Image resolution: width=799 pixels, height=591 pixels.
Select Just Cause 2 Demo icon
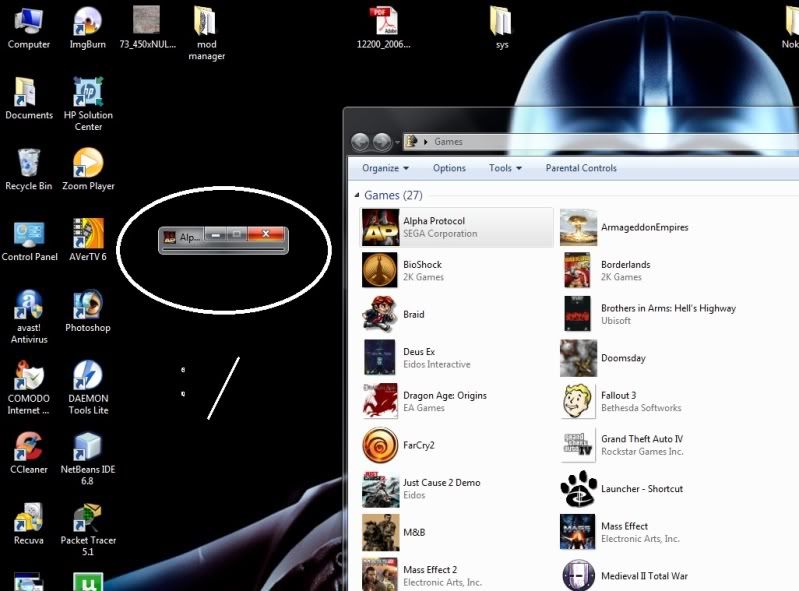380,489
